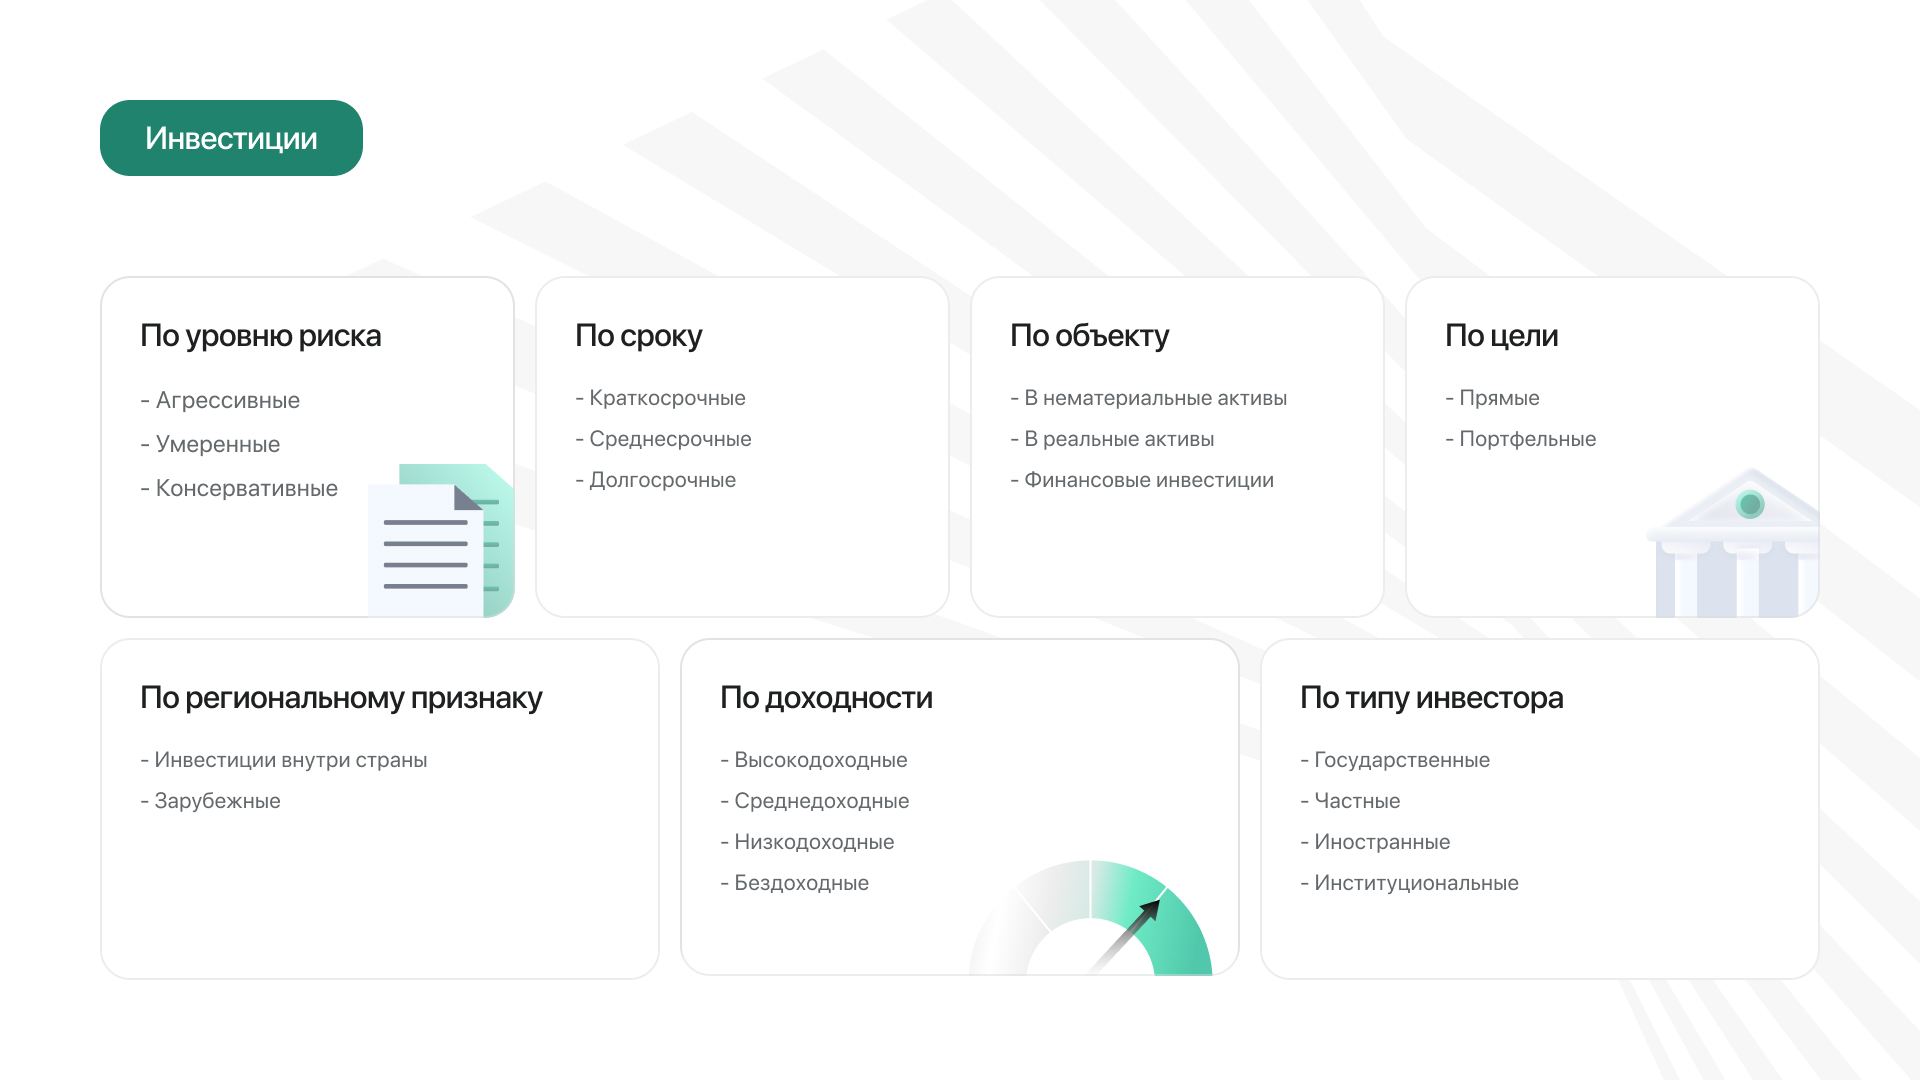Select the По объекту heading

point(1089,336)
